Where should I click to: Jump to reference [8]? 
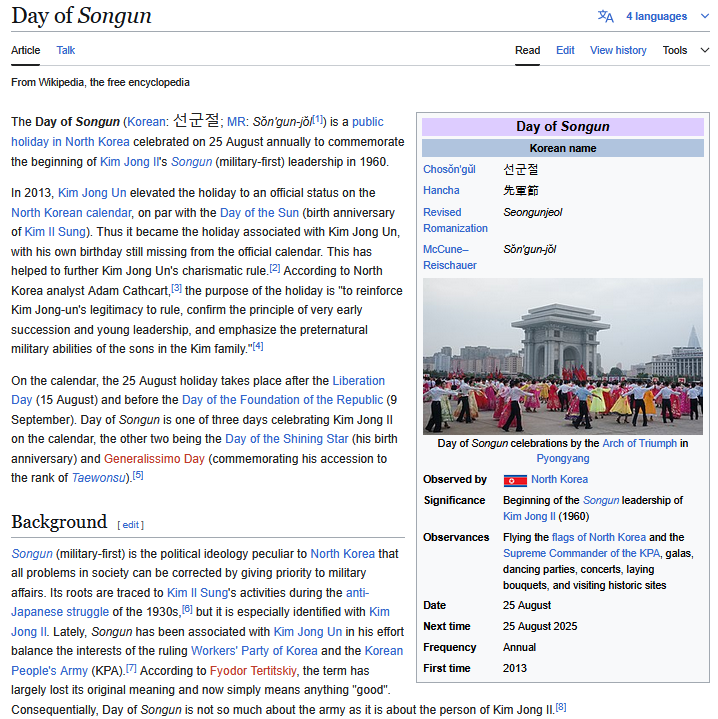tap(561, 707)
